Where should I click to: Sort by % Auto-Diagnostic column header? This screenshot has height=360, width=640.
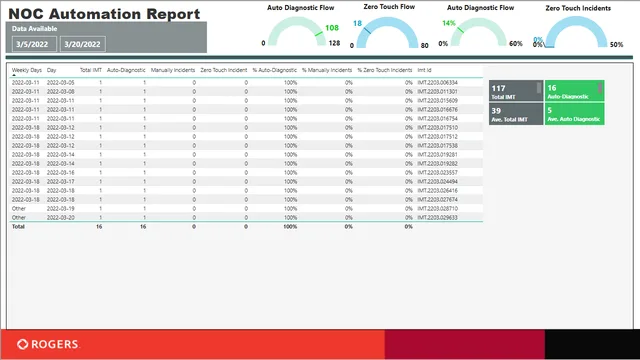point(275,70)
